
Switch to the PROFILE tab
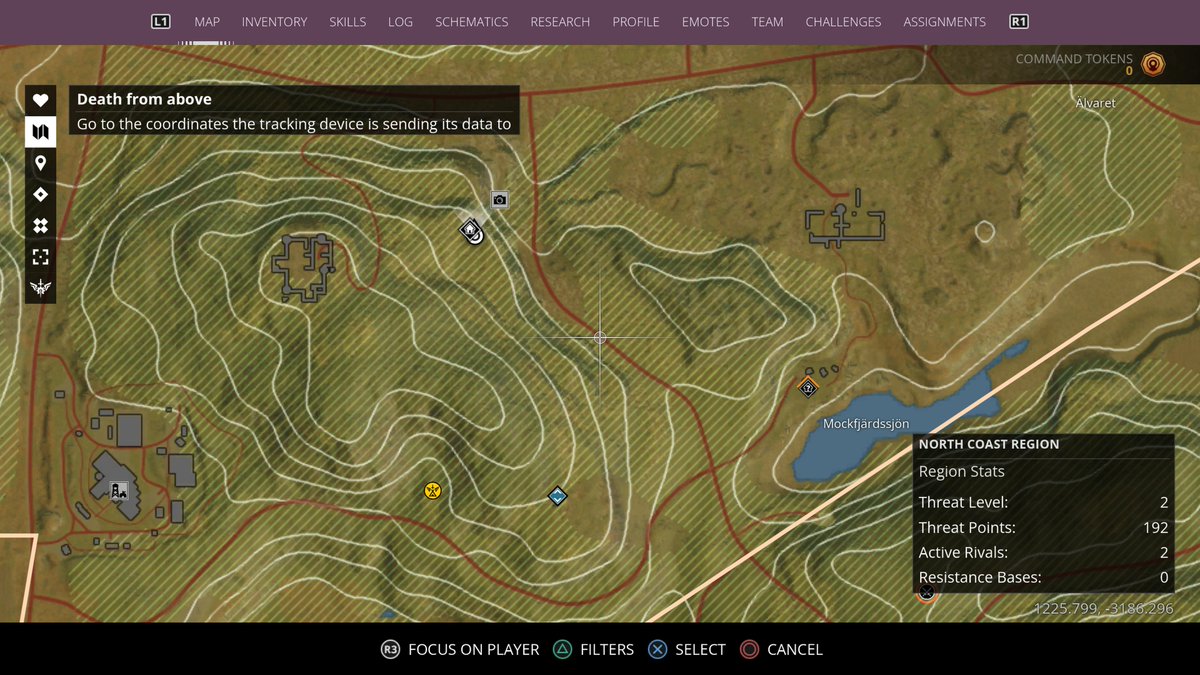click(636, 21)
